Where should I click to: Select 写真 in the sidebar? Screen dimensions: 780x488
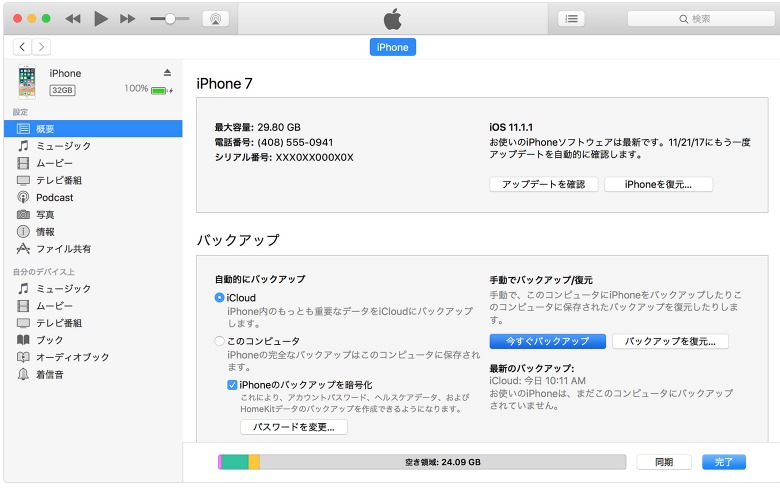pos(46,214)
